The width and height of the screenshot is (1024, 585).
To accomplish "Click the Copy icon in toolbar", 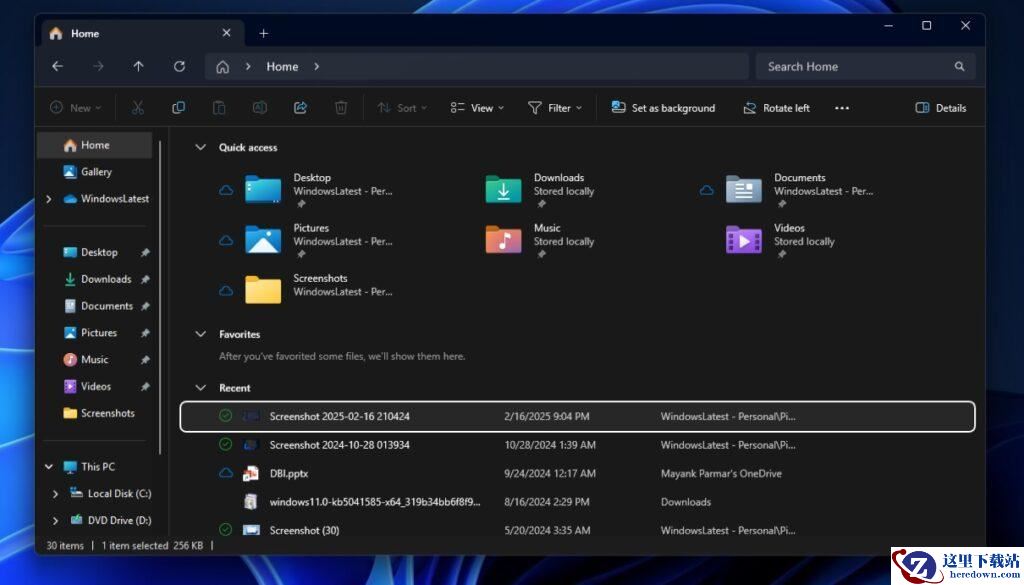I will point(178,108).
